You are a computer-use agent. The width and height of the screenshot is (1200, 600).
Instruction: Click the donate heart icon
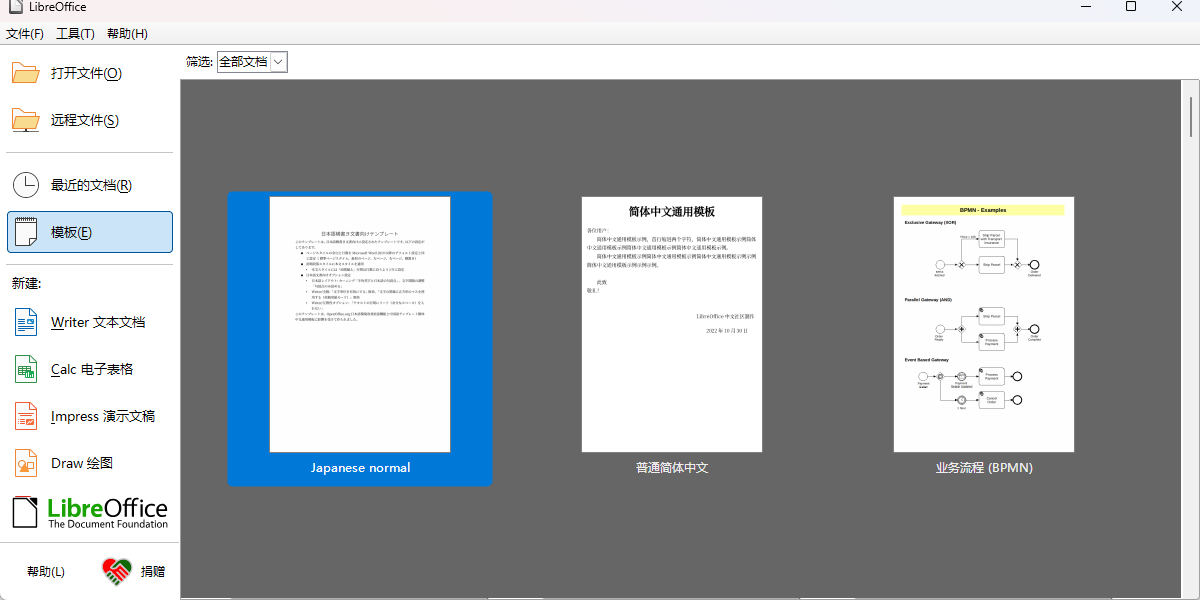point(115,571)
